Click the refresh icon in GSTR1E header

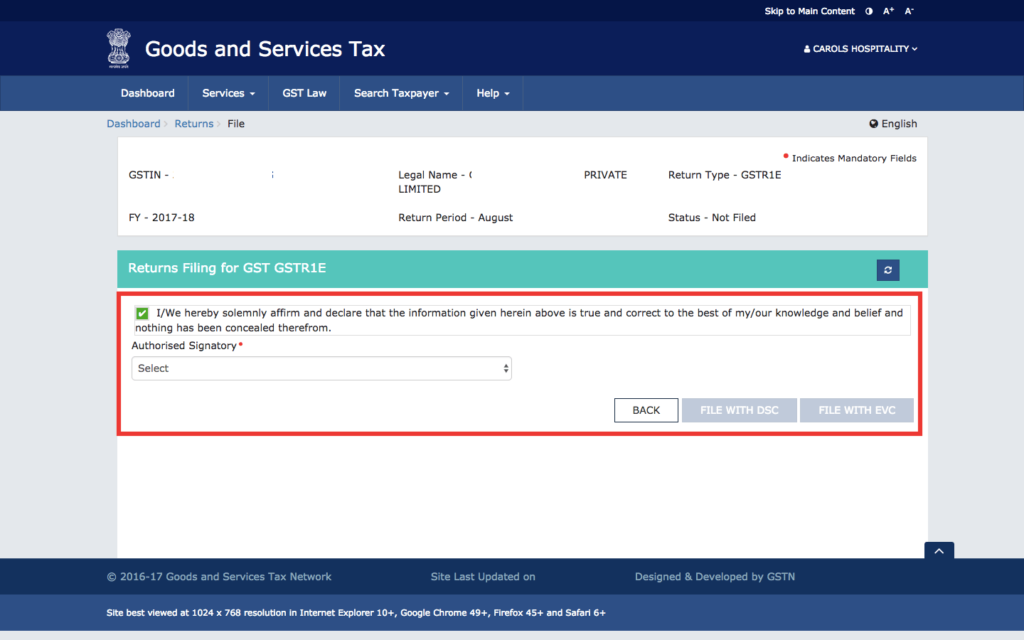click(x=887, y=270)
